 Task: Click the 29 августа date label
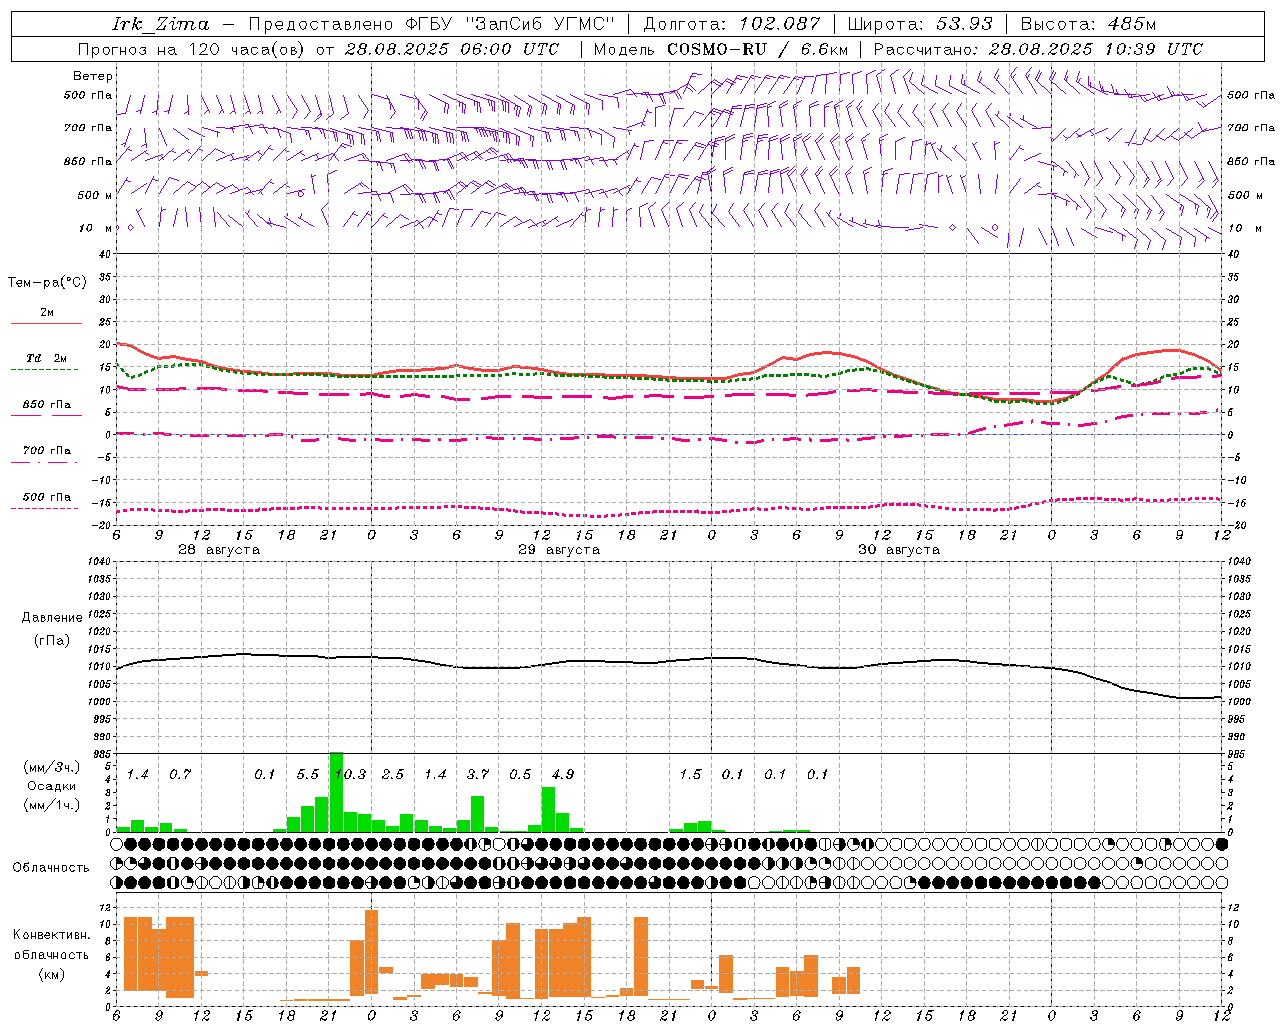pyautogui.click(x=559, y=550)
